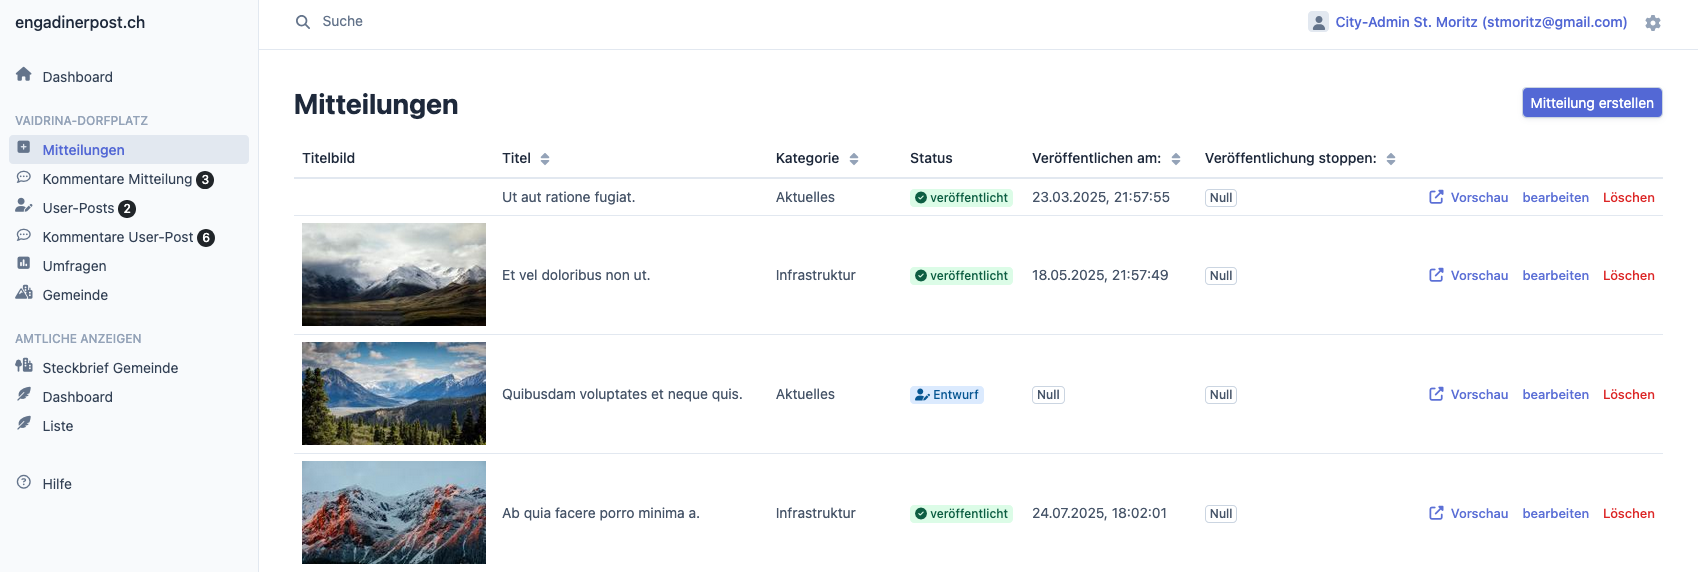Sort by Veröffentlichen am date
The width and height of the screenshot is (1698, 572).
(x=1176, y=159)
